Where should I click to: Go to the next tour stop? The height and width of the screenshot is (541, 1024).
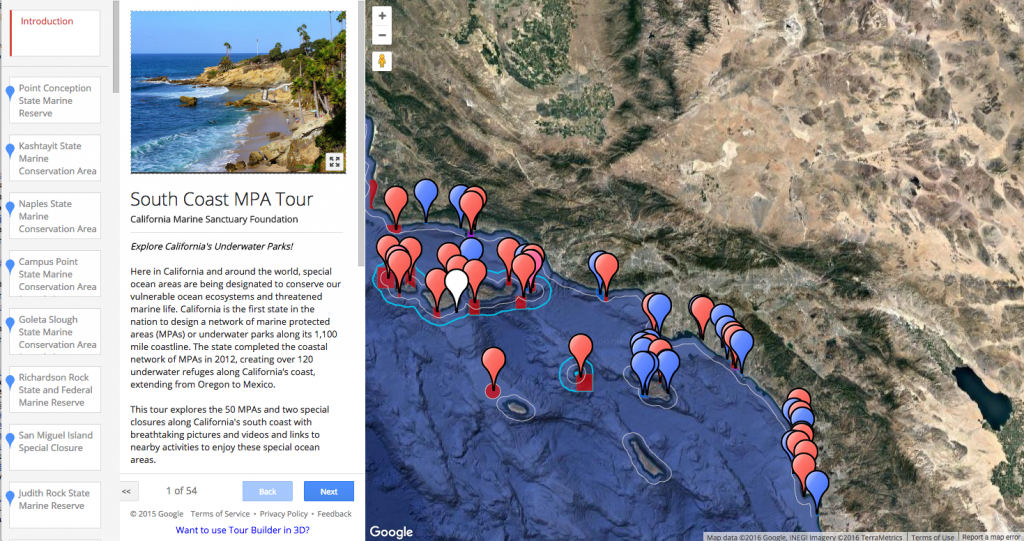tap(329, 491)
